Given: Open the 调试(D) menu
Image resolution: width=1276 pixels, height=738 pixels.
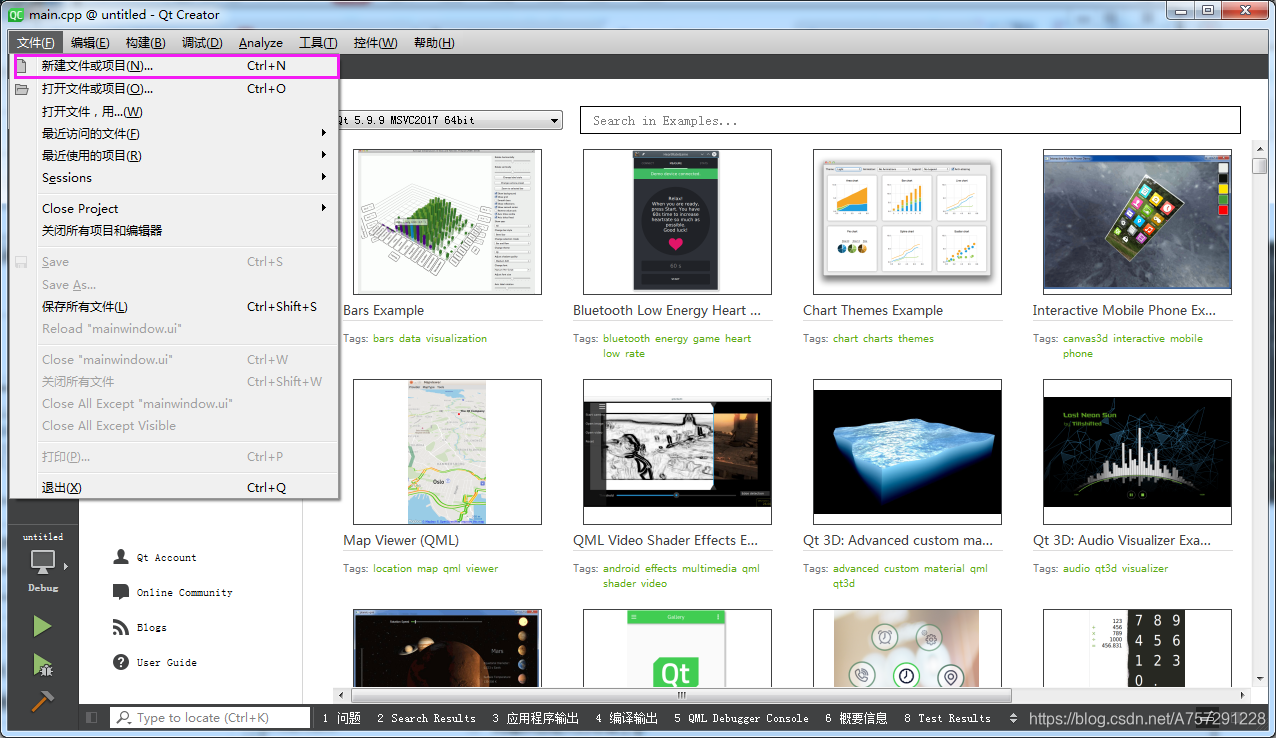Looking at the screenshot, I should (x=202, y=43).
